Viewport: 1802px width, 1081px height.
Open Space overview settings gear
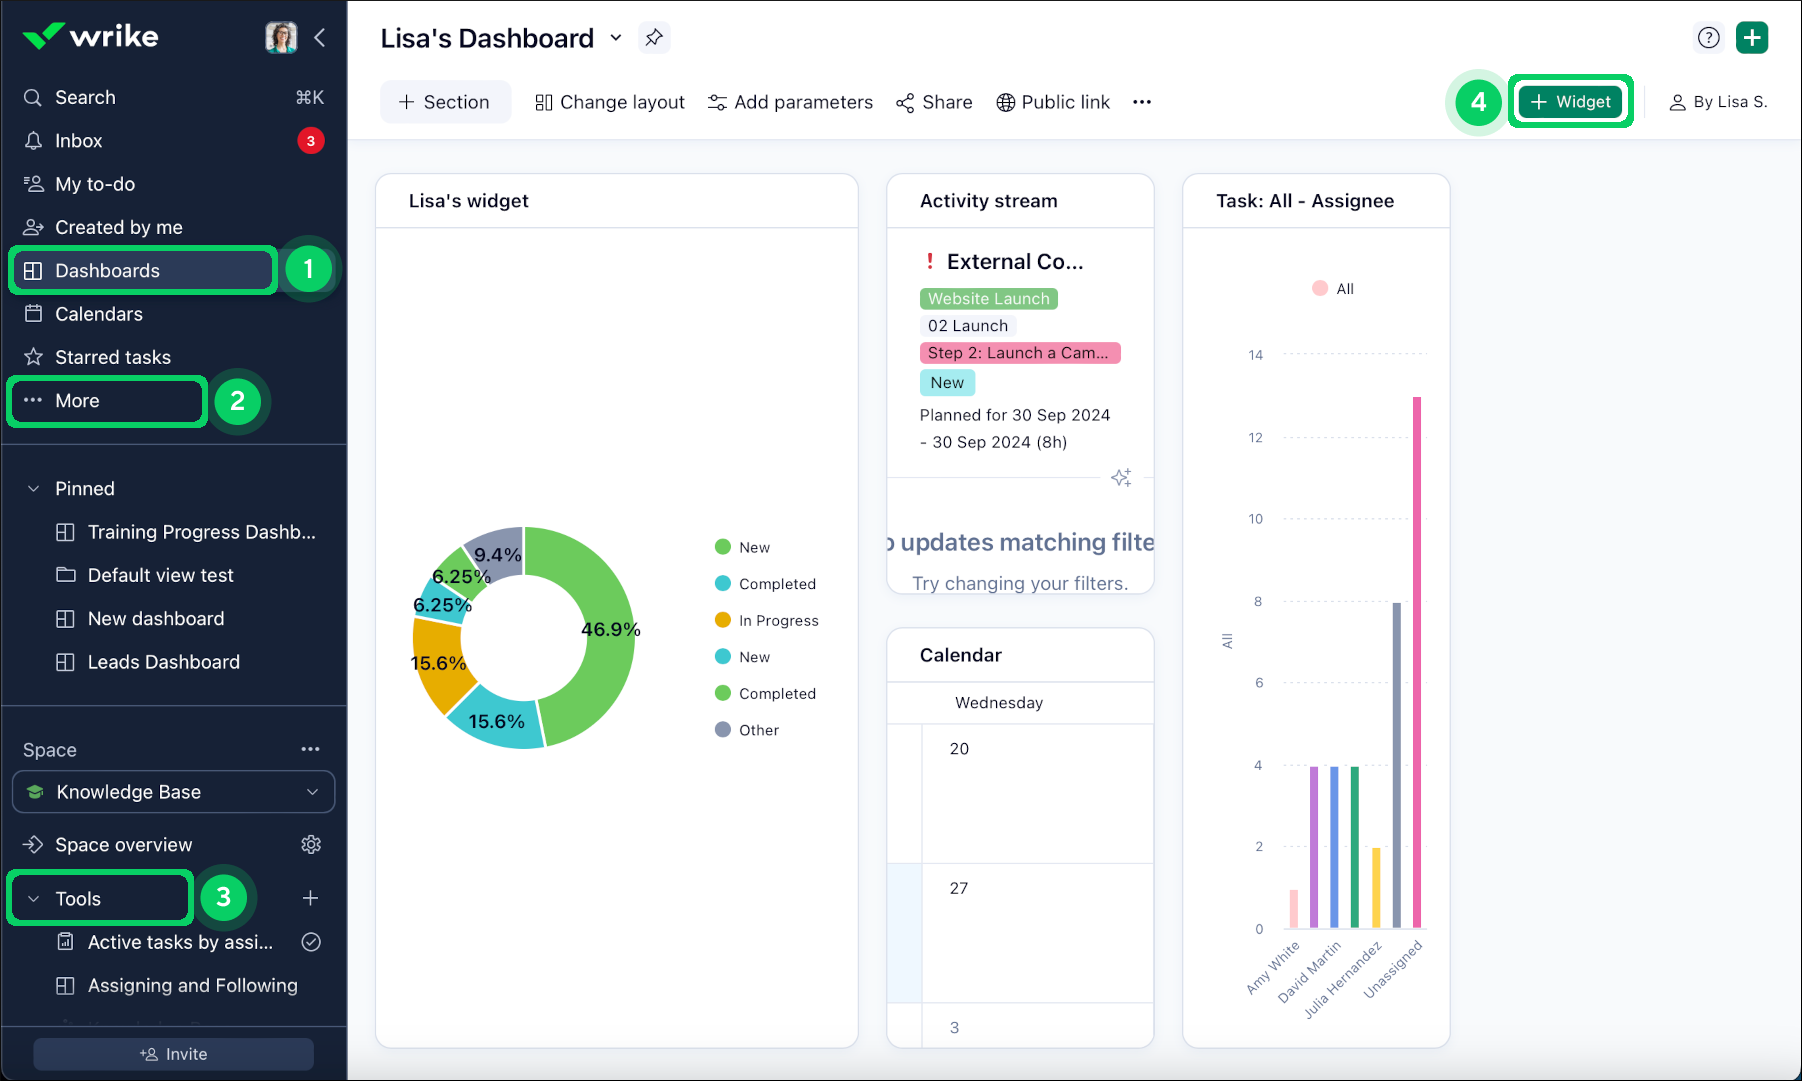tap(311, 845)
